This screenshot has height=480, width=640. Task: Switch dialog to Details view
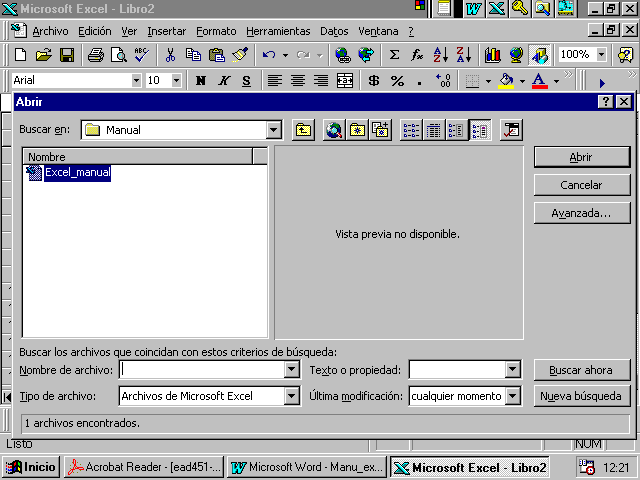point(434,130)
